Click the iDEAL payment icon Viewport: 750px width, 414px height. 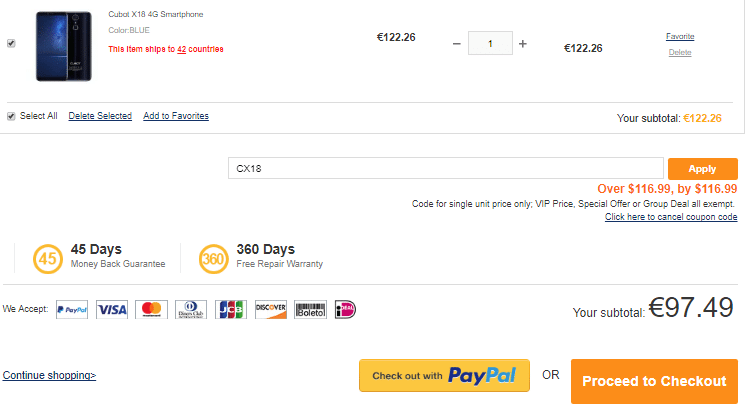346,310
